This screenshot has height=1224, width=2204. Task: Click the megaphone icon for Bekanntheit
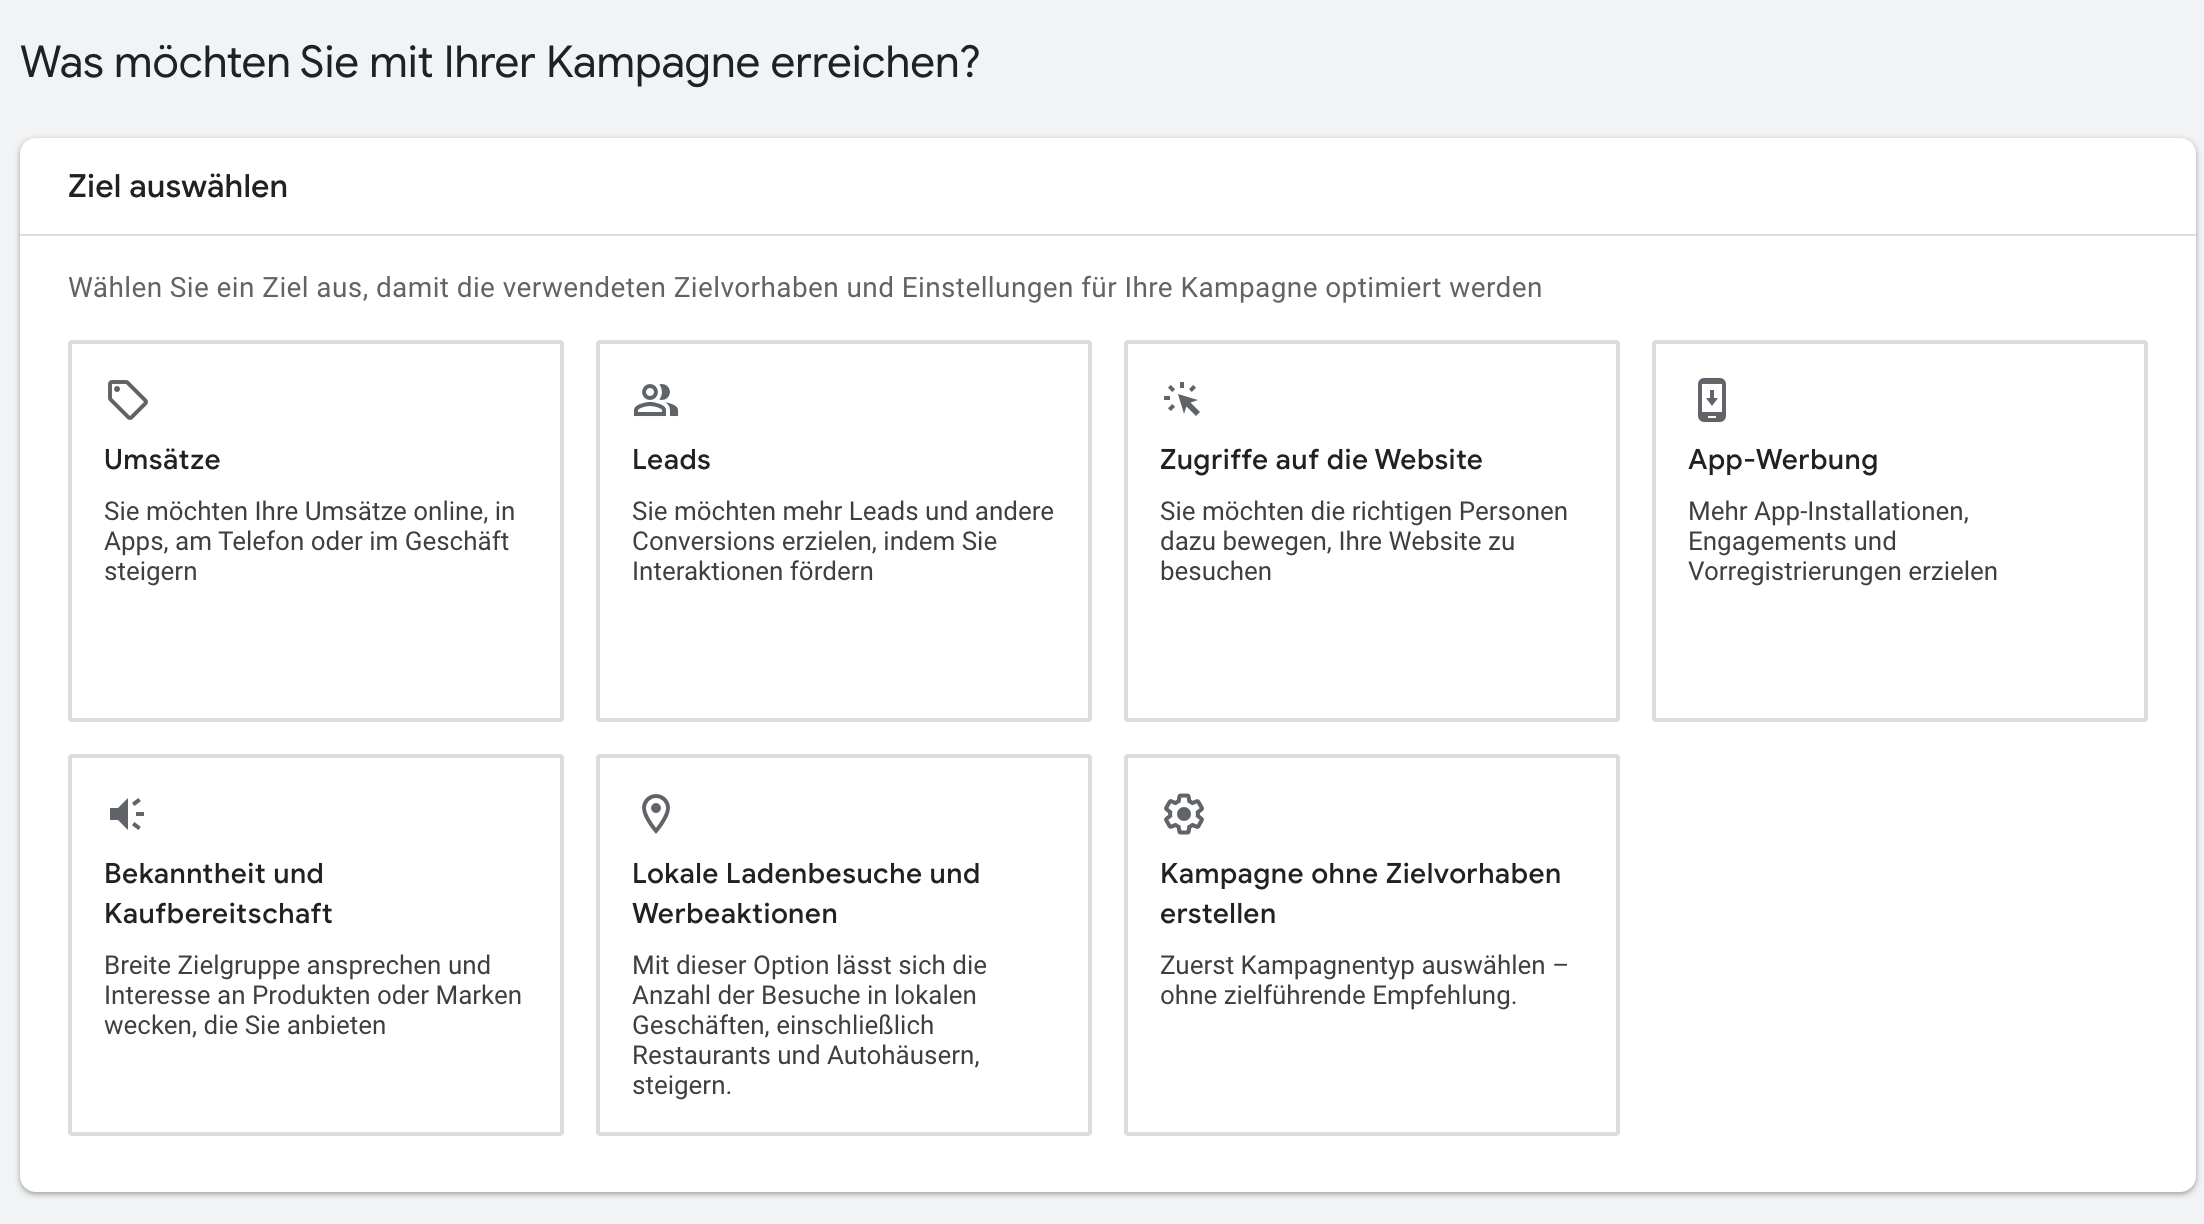(x=127, y=814)
